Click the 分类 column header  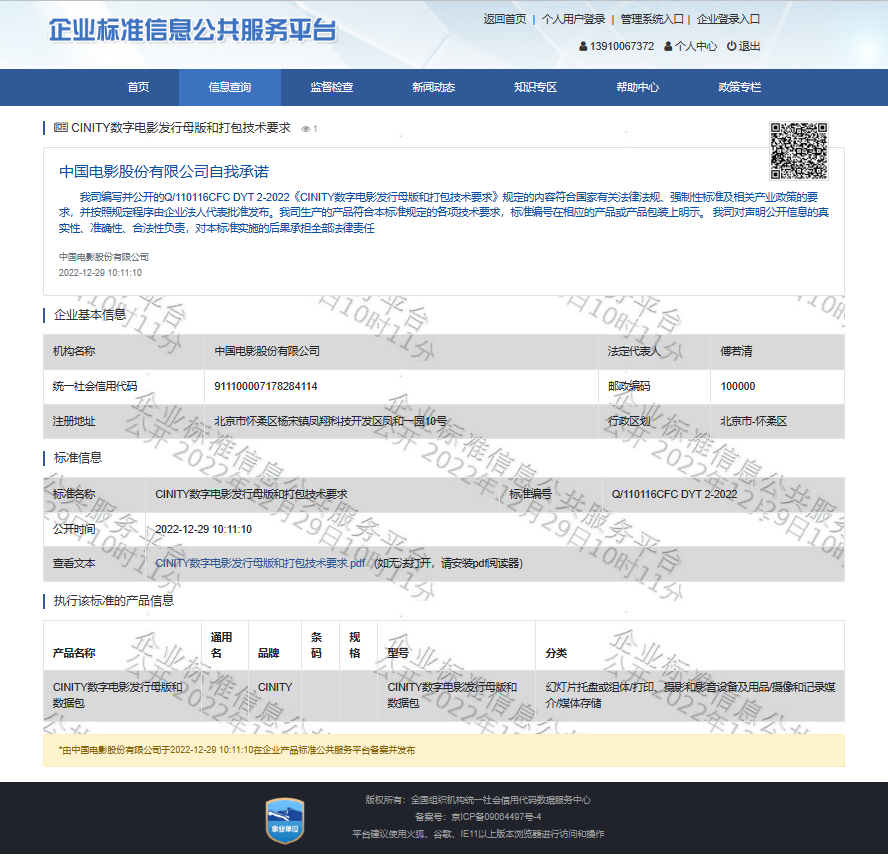click(x=557, y=653)
